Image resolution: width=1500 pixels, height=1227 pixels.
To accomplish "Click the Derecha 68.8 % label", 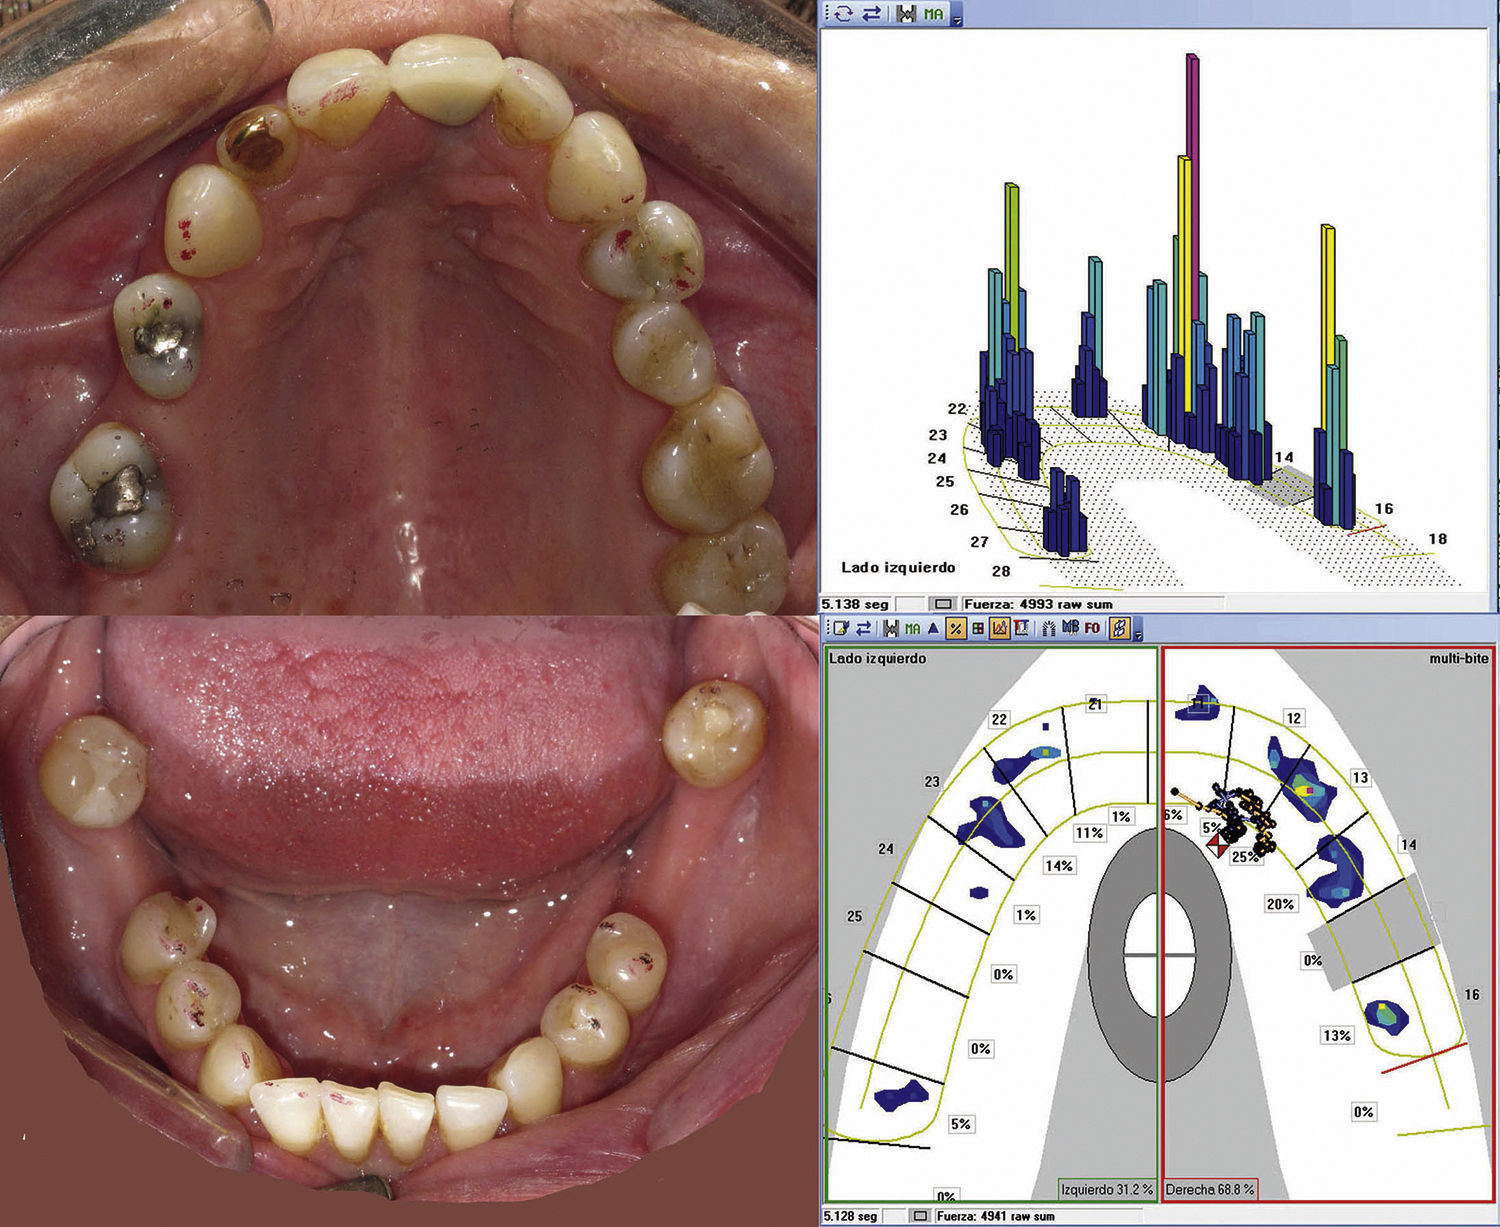I will click(1210, 1190).
